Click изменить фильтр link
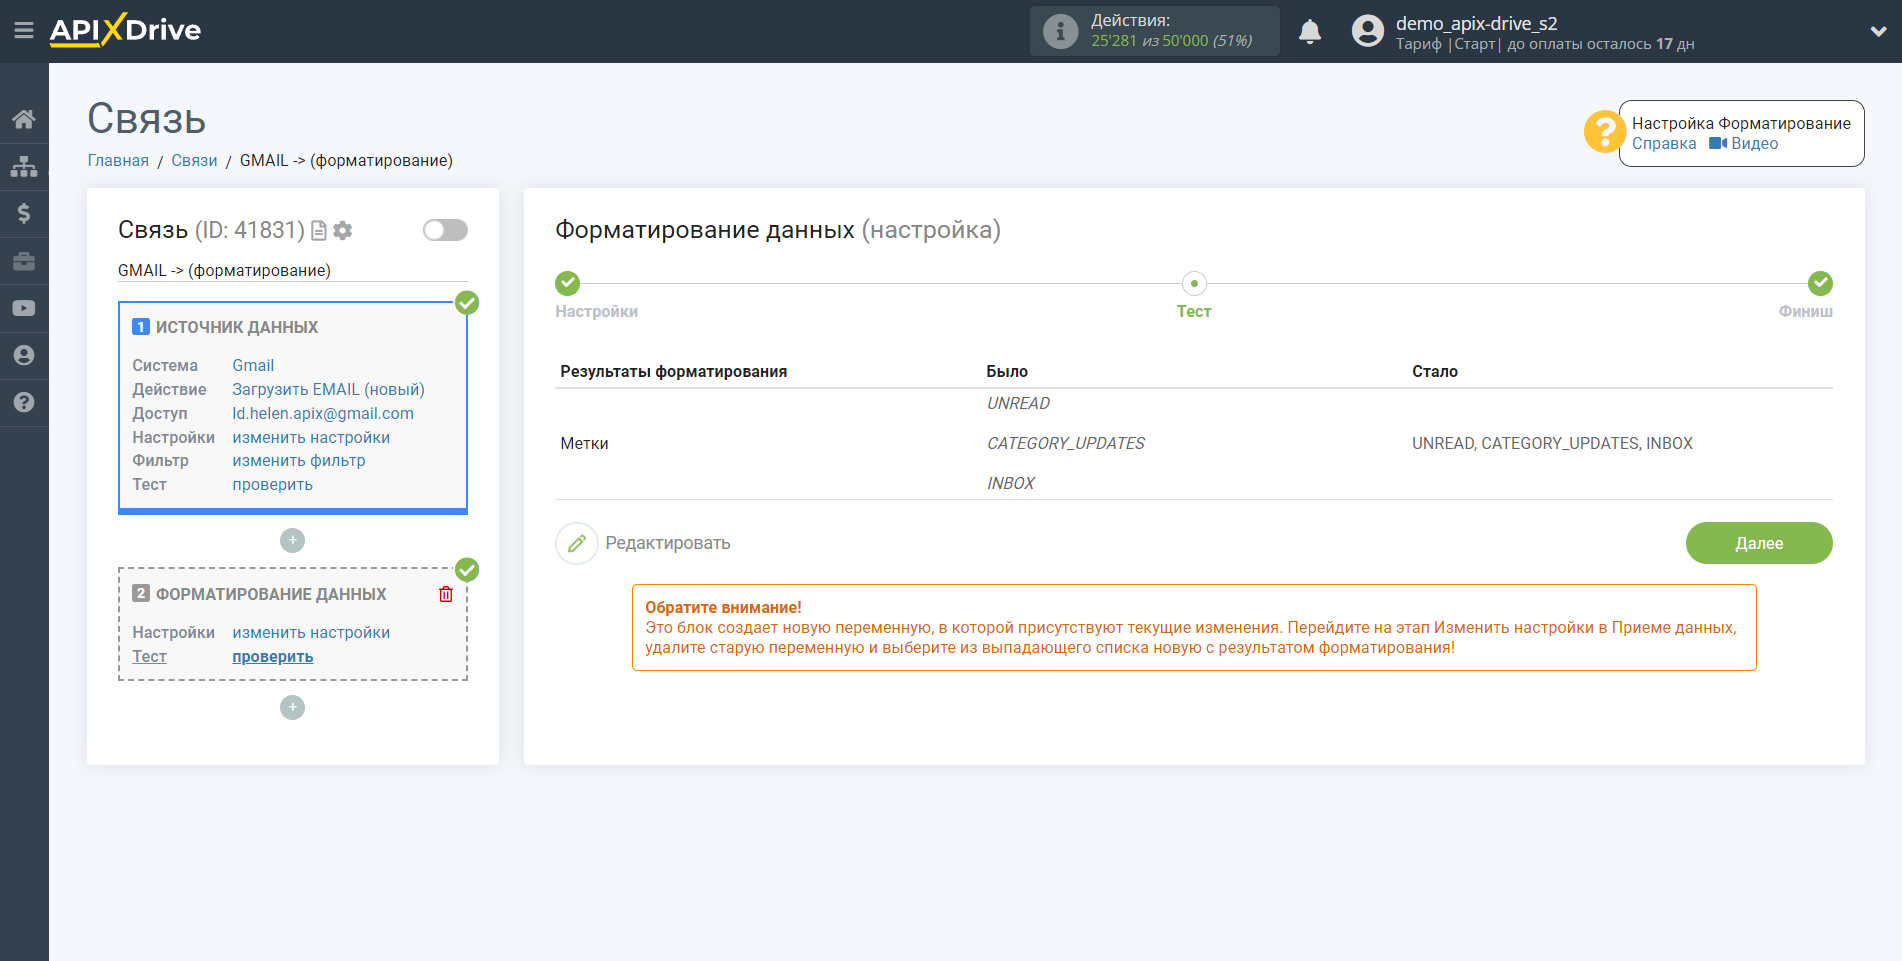1902x961 pixels. [x=299, y=460]
